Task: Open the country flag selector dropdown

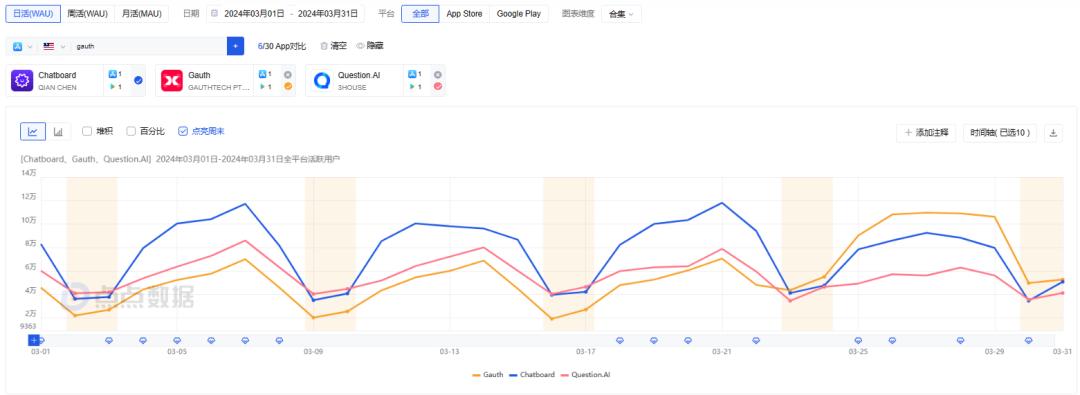Action: (x=53, y=46)
